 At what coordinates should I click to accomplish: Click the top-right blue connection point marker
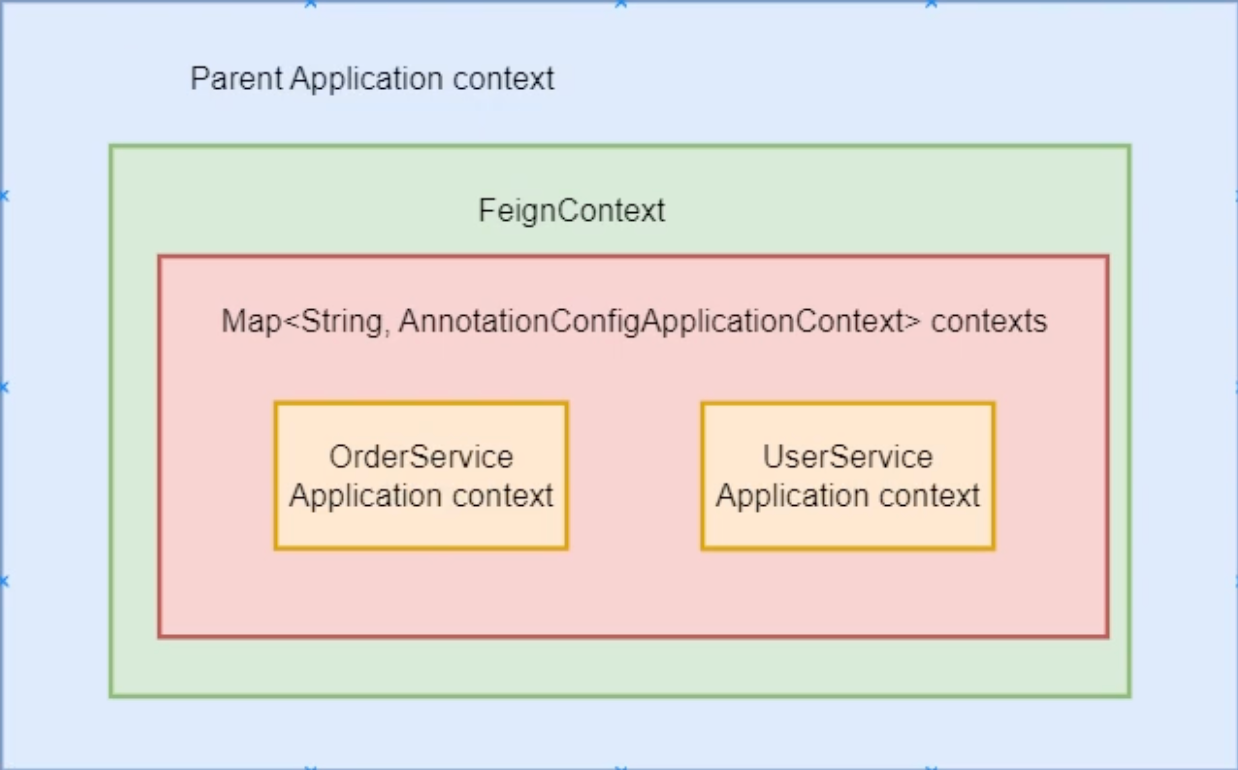pos(931,4)
